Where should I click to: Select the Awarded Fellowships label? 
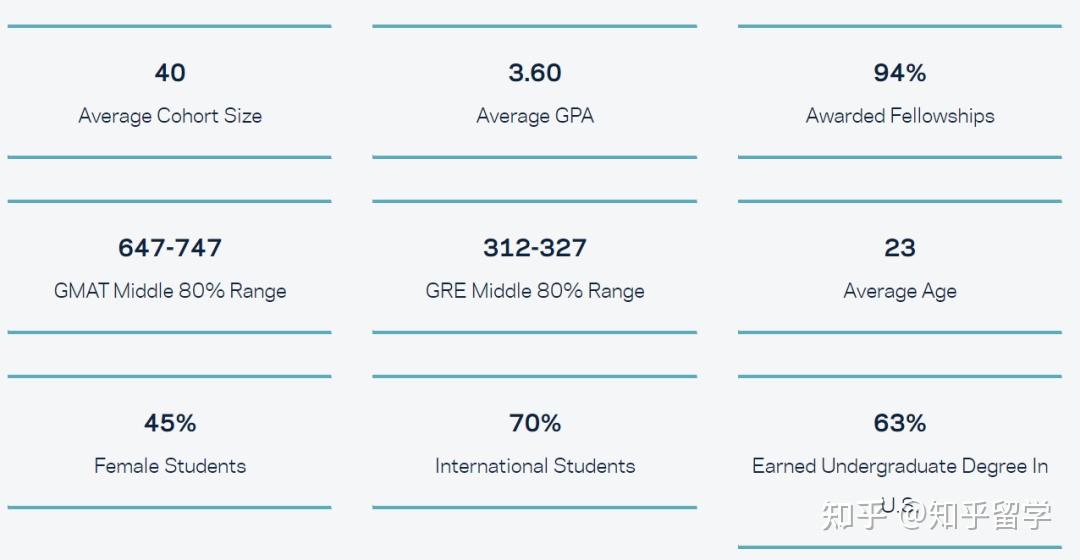900,116
